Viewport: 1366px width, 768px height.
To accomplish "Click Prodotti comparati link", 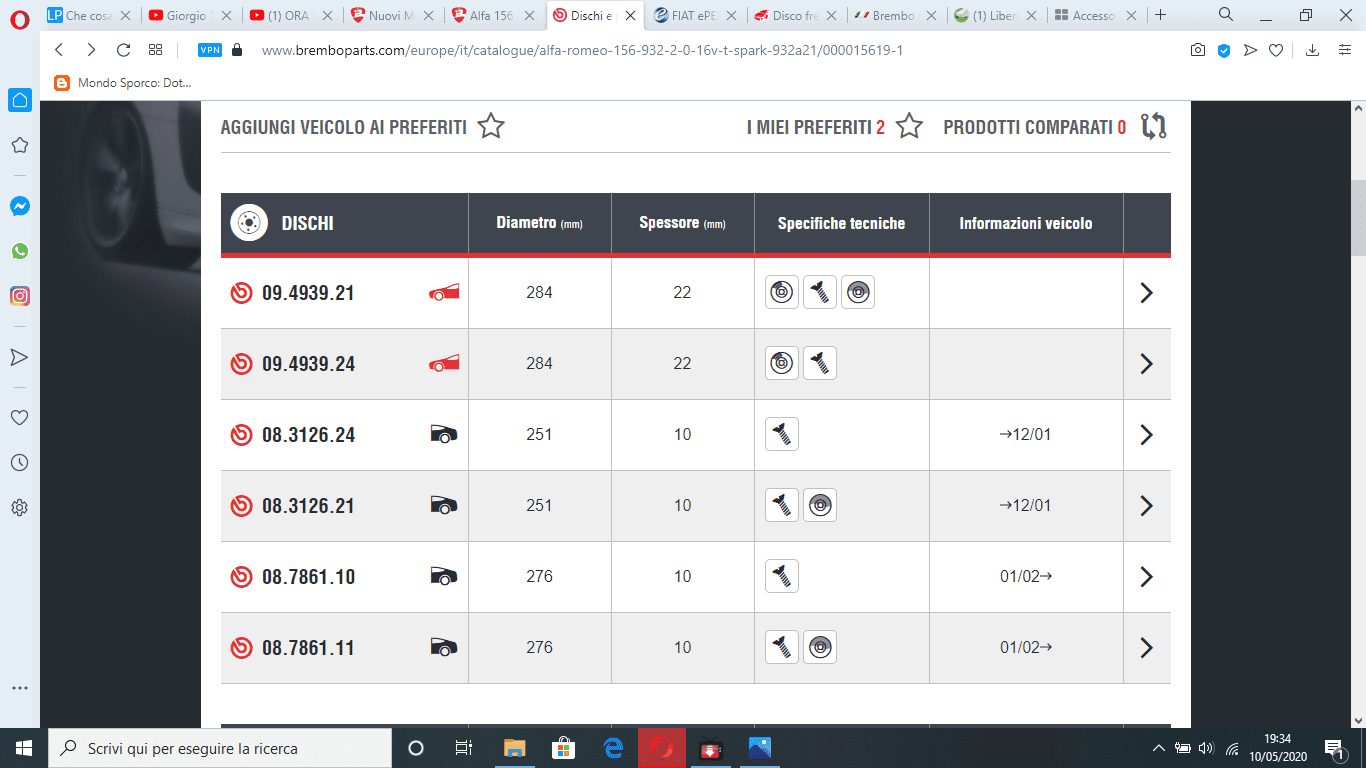I will 1035,127.
